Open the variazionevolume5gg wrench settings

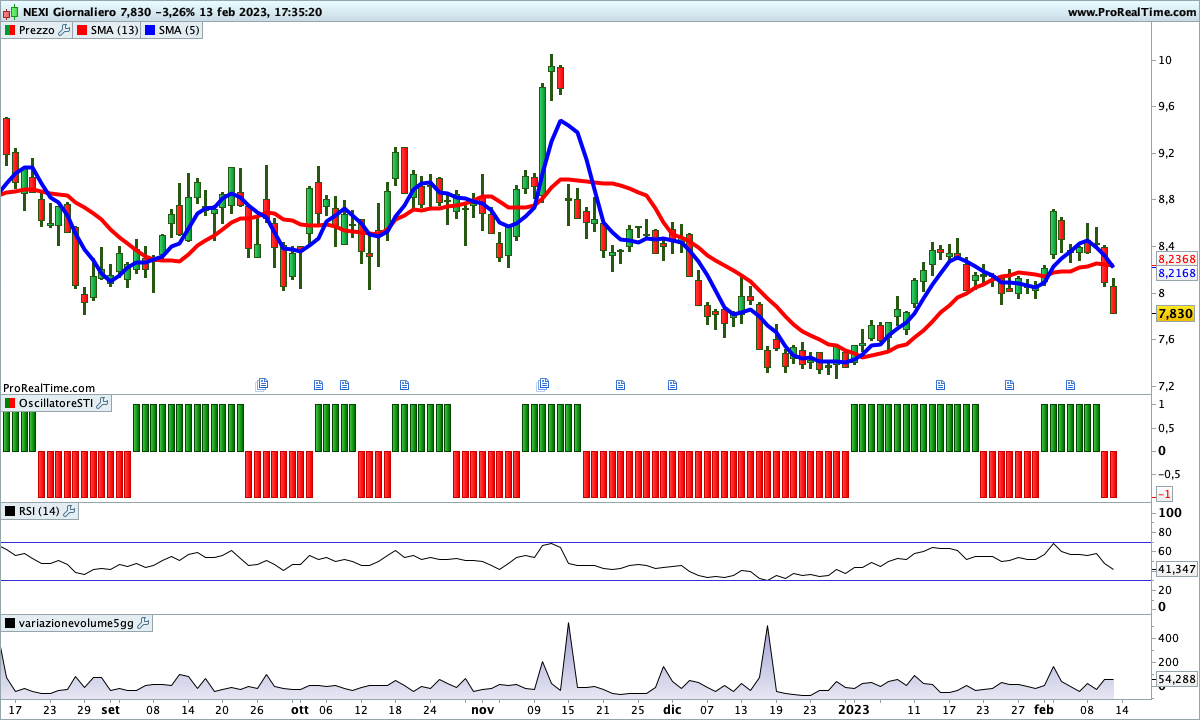click(143, 623)
